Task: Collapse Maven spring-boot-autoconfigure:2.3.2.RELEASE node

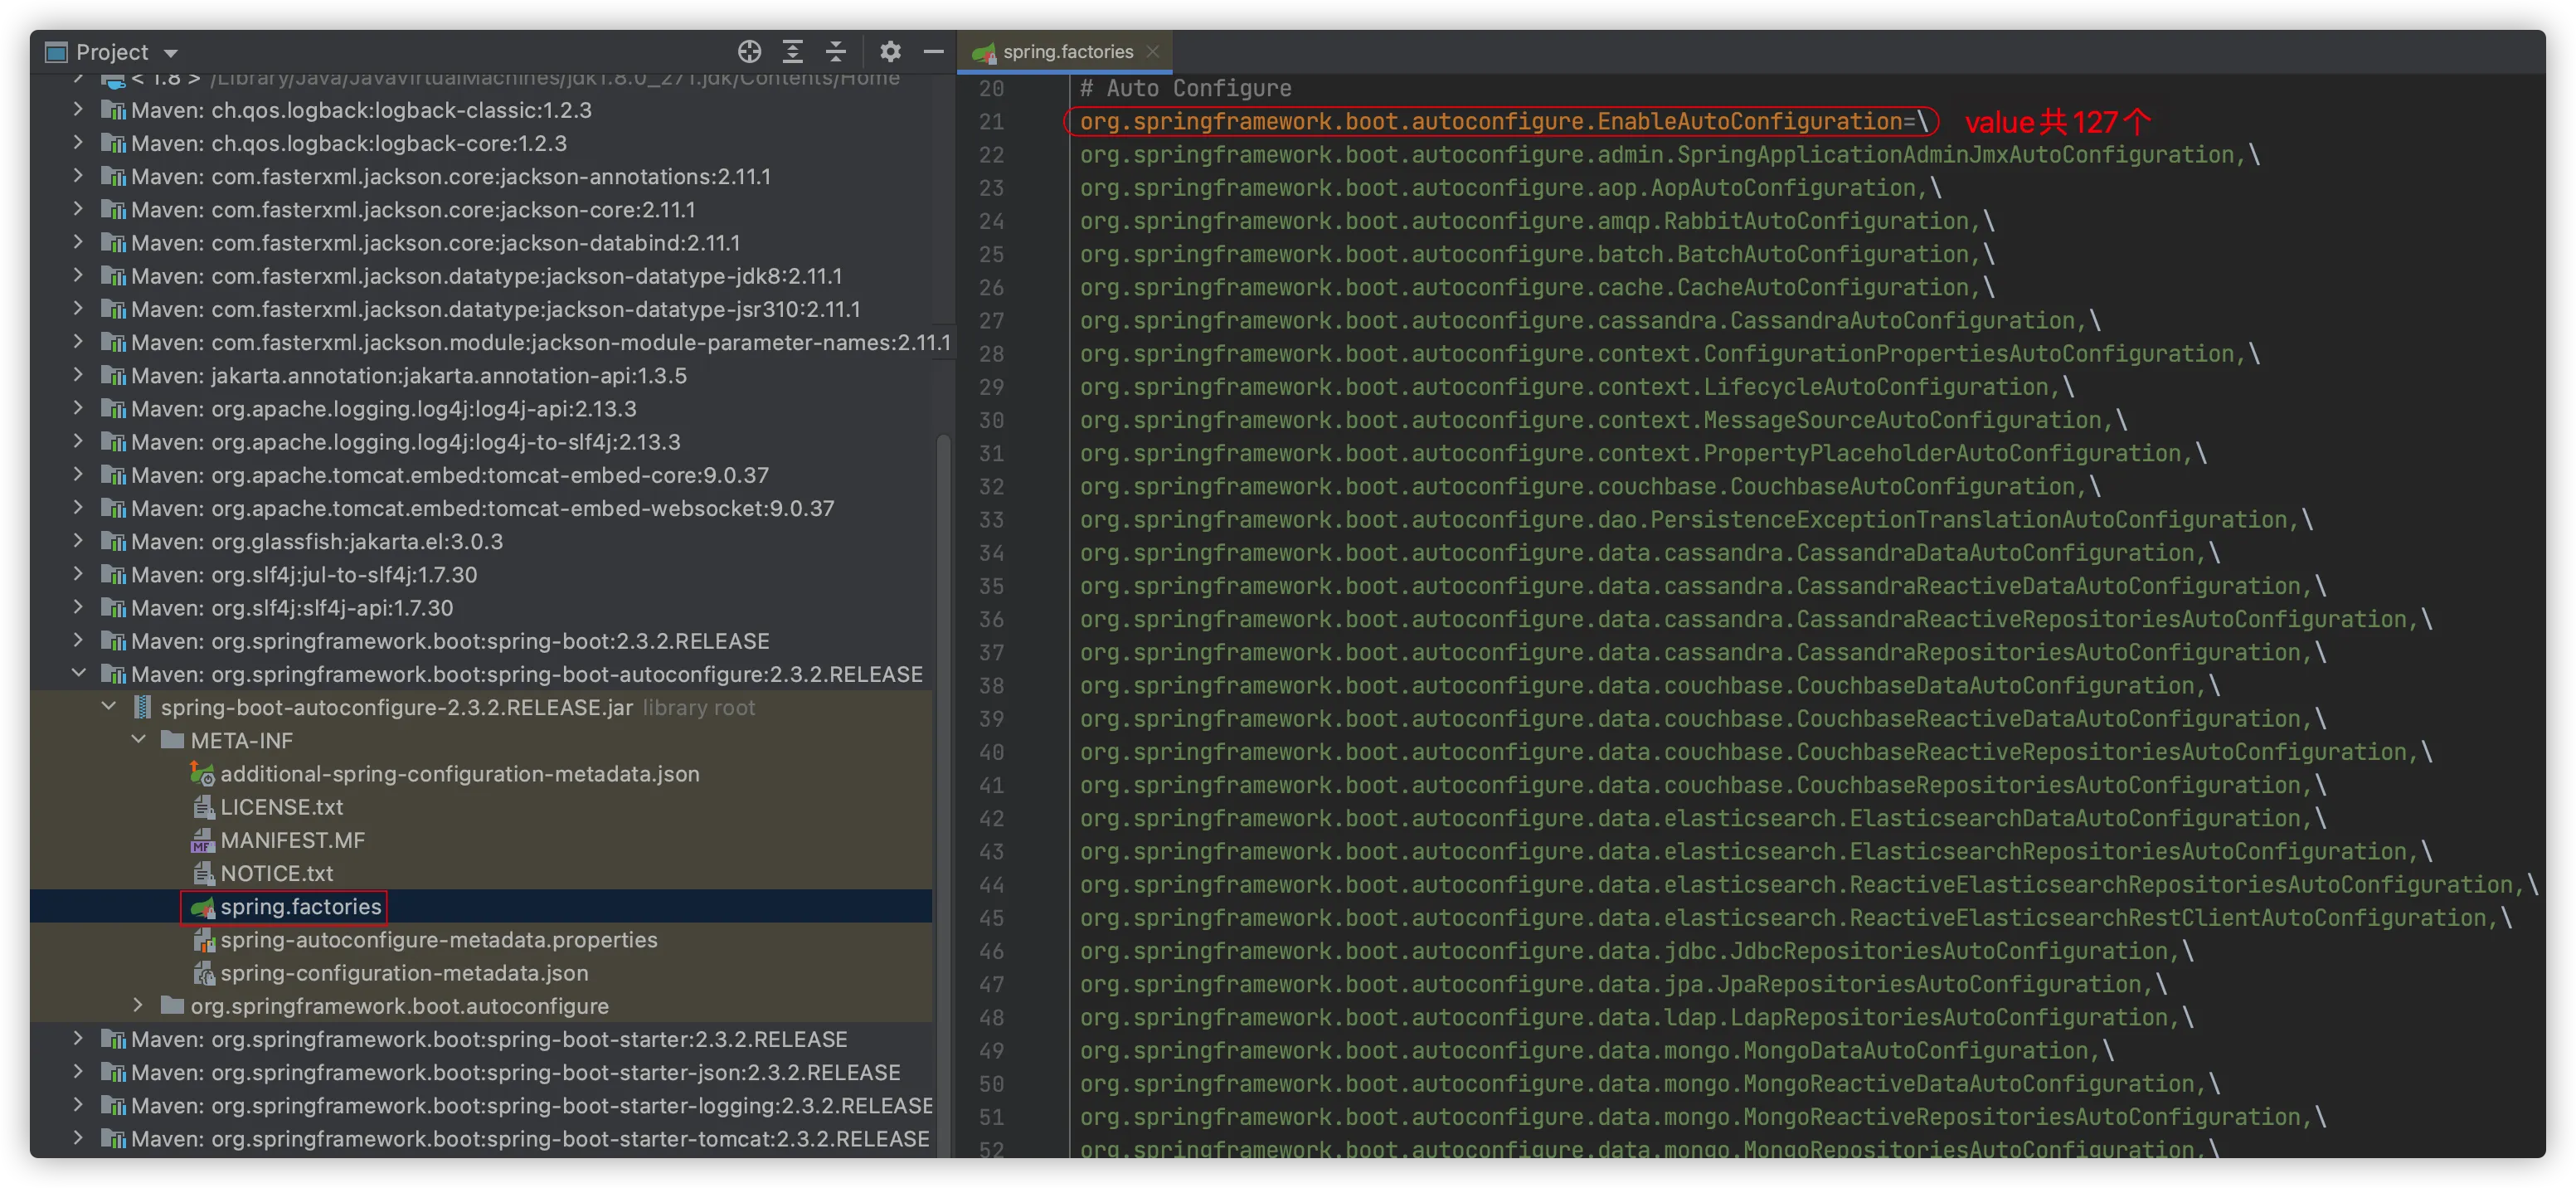Action: coord(79,674)
